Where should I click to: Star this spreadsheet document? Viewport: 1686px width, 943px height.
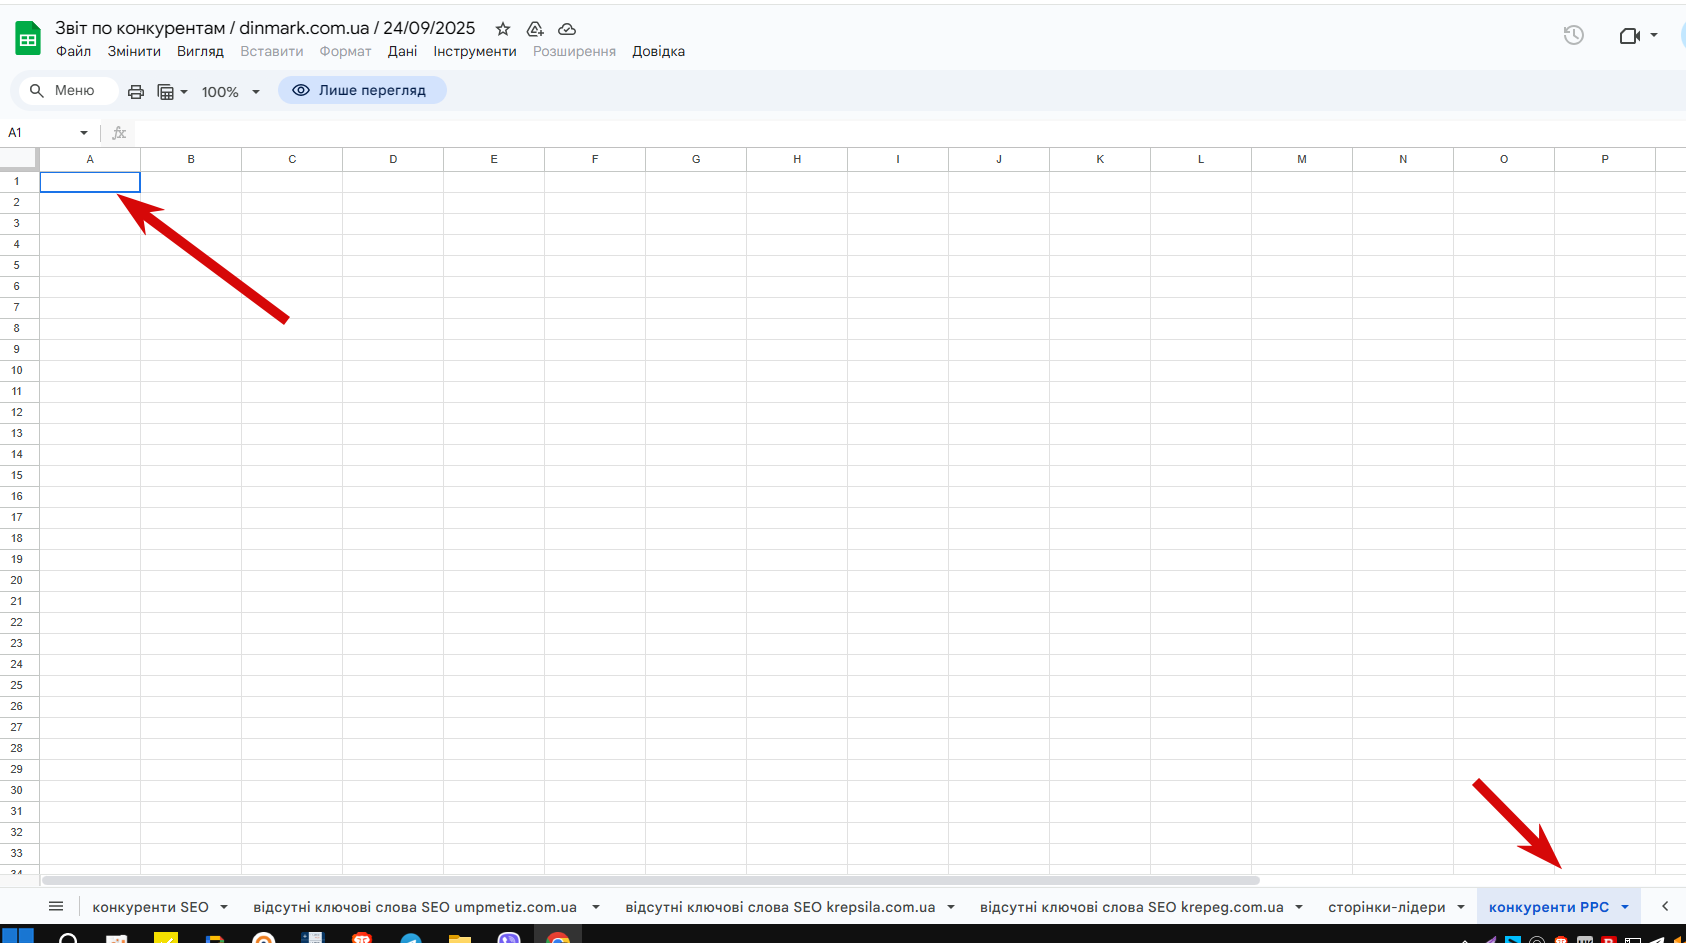(x=503, y=29)
